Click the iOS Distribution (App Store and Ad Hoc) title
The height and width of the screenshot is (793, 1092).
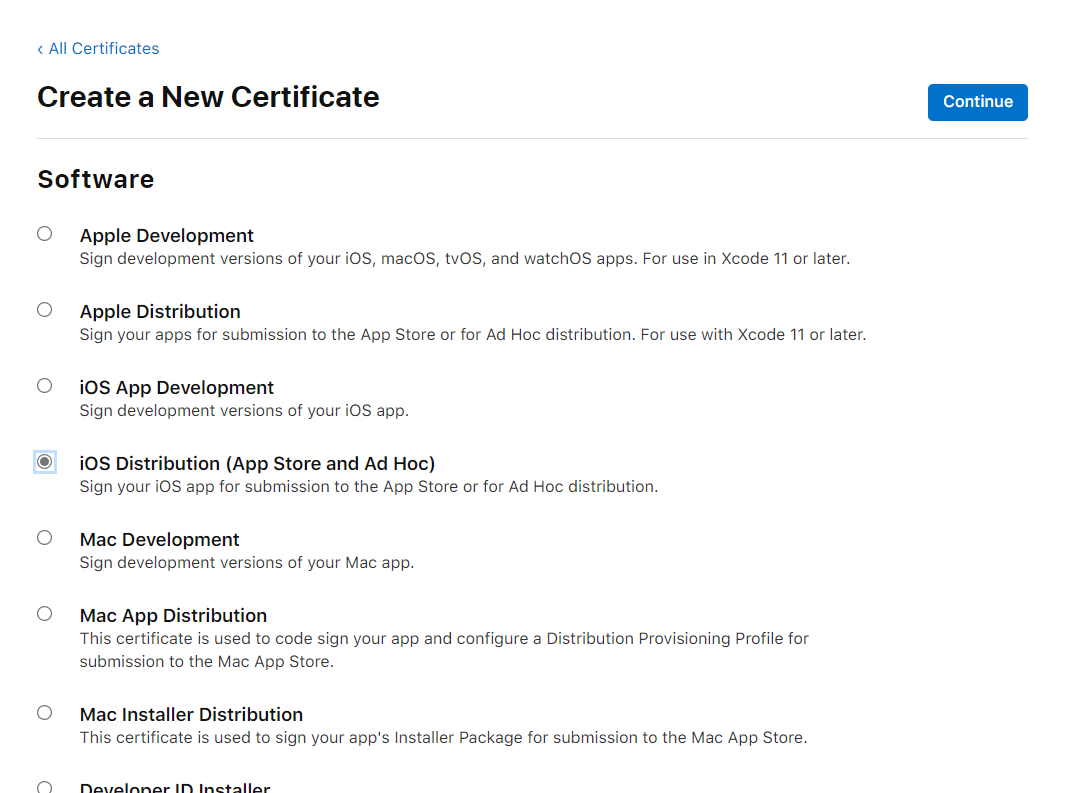click(257, 464)
